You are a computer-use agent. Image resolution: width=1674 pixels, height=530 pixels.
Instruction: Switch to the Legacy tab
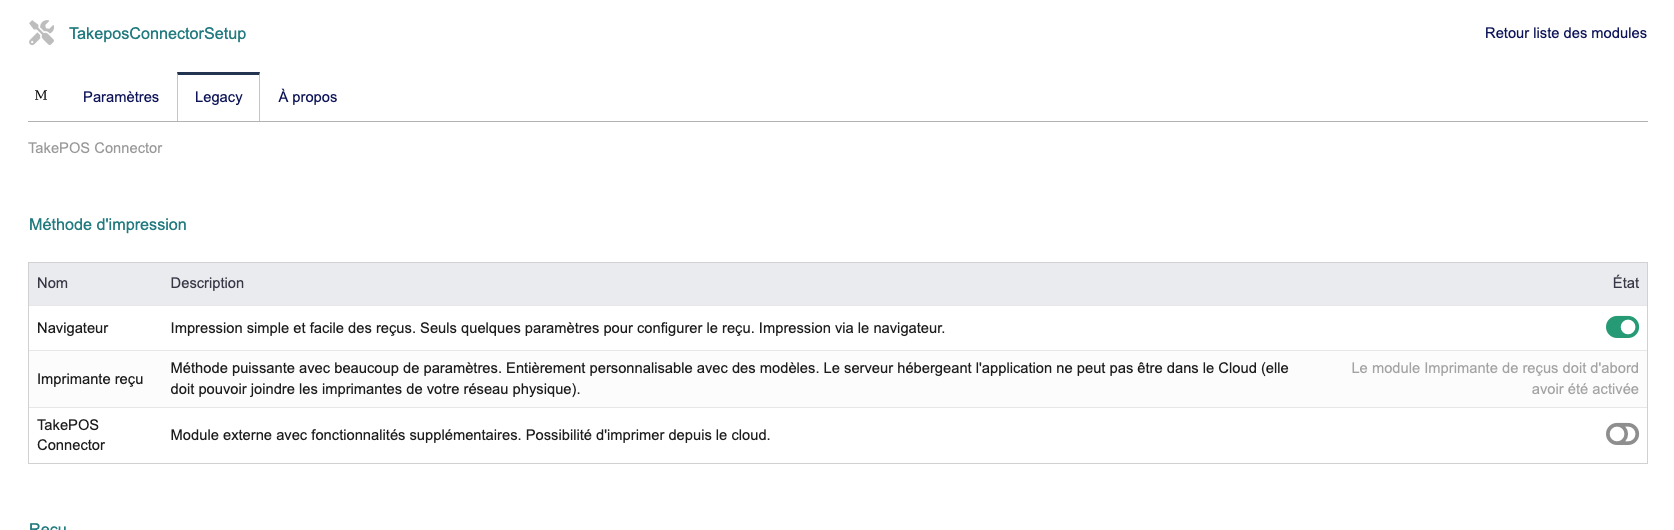click(x=219, y=97)
